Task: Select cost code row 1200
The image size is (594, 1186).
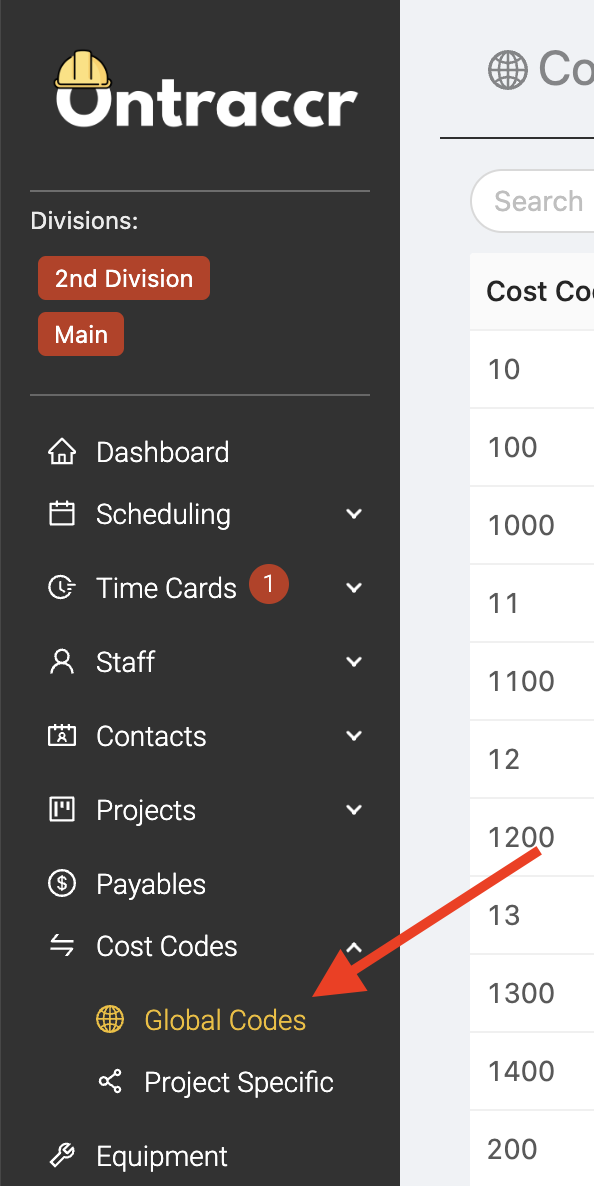Action: [x=532, y=837]
